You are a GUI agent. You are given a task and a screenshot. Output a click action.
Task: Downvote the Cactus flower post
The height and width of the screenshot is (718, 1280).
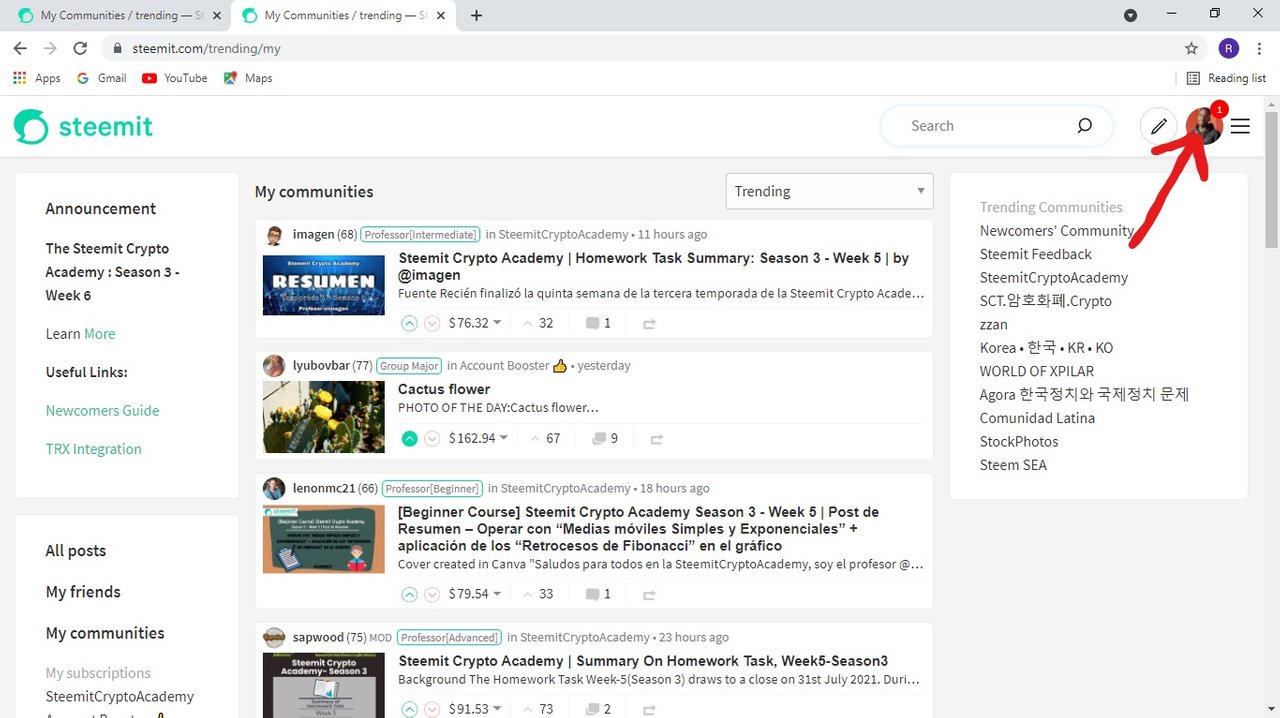tap(432, 438)
